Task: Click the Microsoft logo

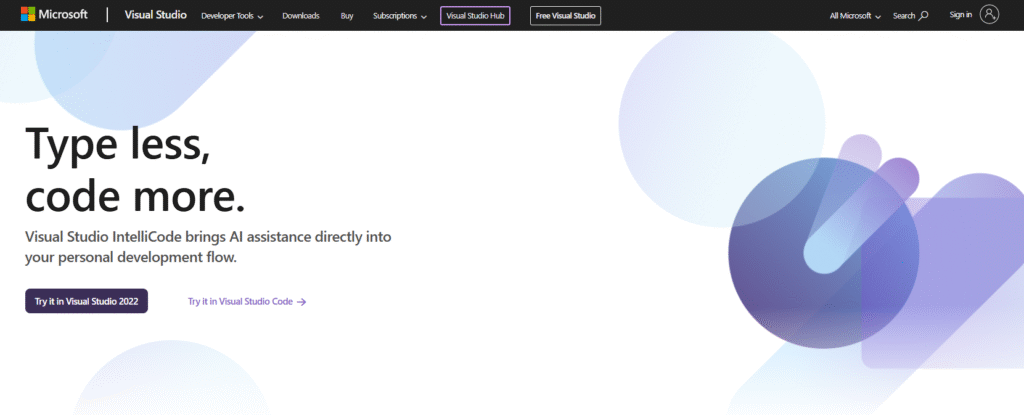Action: coord(54,14)
